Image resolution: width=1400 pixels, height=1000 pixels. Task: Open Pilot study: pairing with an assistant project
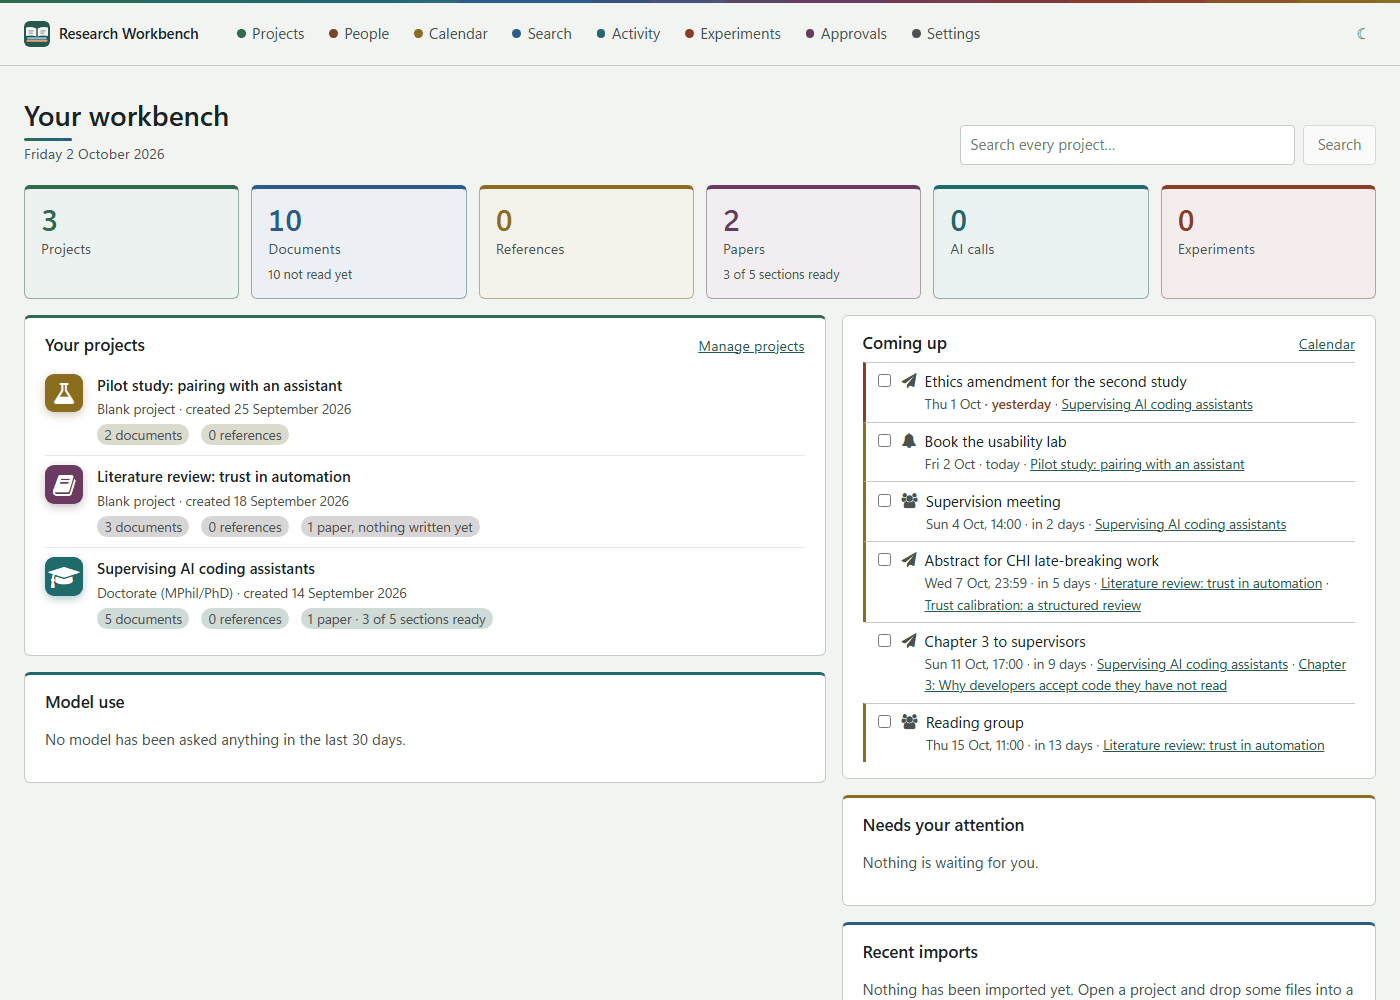click(x=219, y=386)
